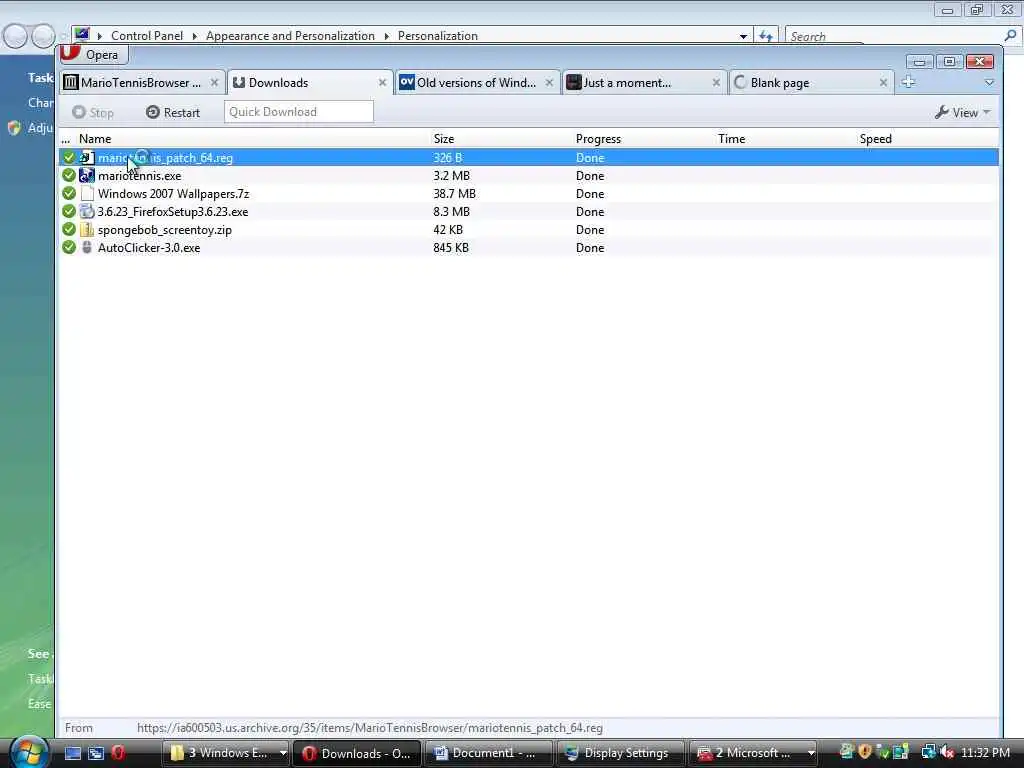Select the mariotennis.exe download

[528, 176]
